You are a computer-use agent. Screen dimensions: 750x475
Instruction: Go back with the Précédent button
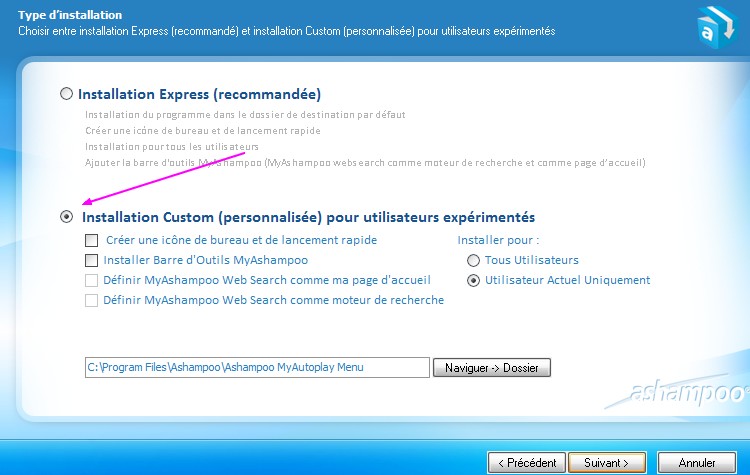tap(527, 463)
